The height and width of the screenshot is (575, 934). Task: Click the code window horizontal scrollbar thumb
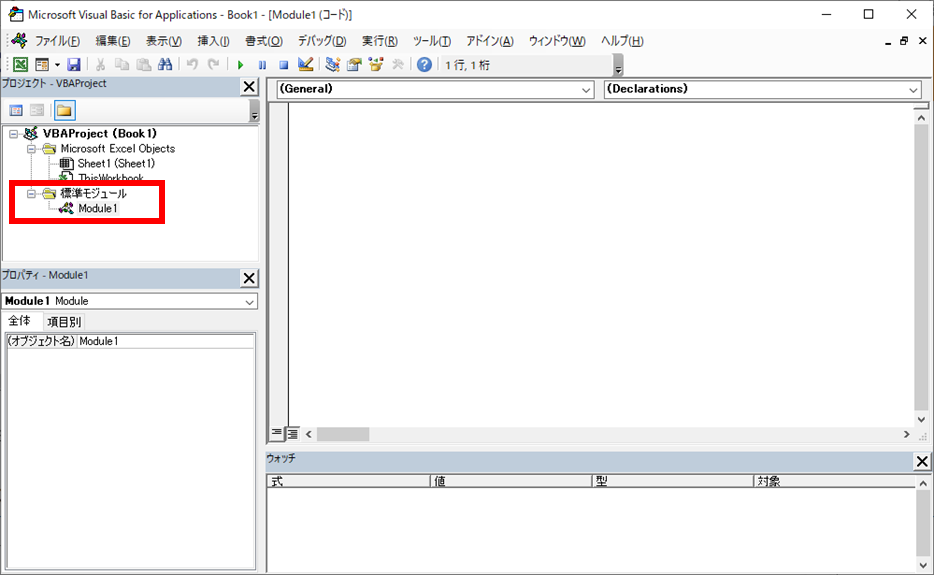[343, 434]
